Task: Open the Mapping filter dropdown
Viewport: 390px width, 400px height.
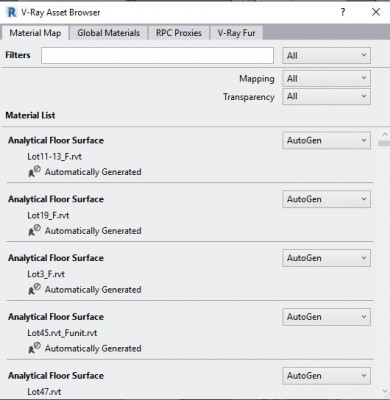Action: [x=326, y=78]
